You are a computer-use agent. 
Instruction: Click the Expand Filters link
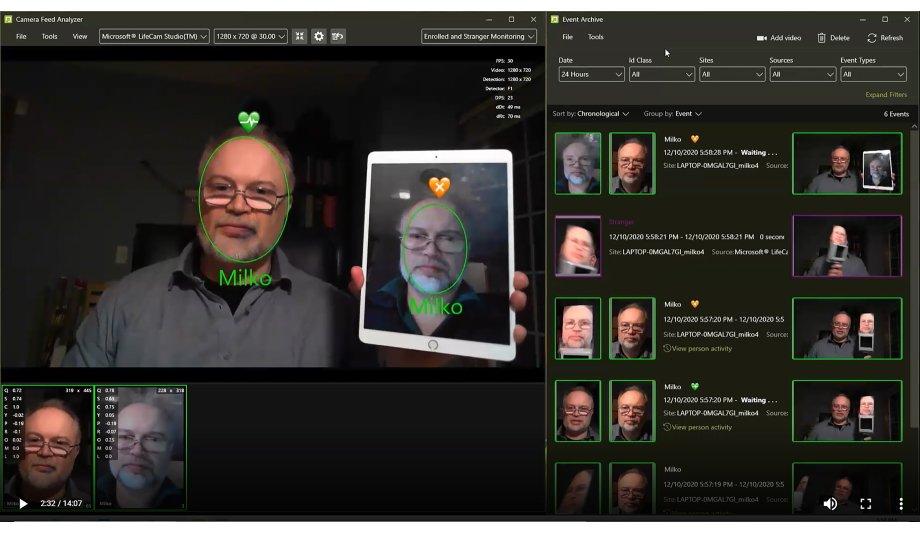(x=886, y=95)
